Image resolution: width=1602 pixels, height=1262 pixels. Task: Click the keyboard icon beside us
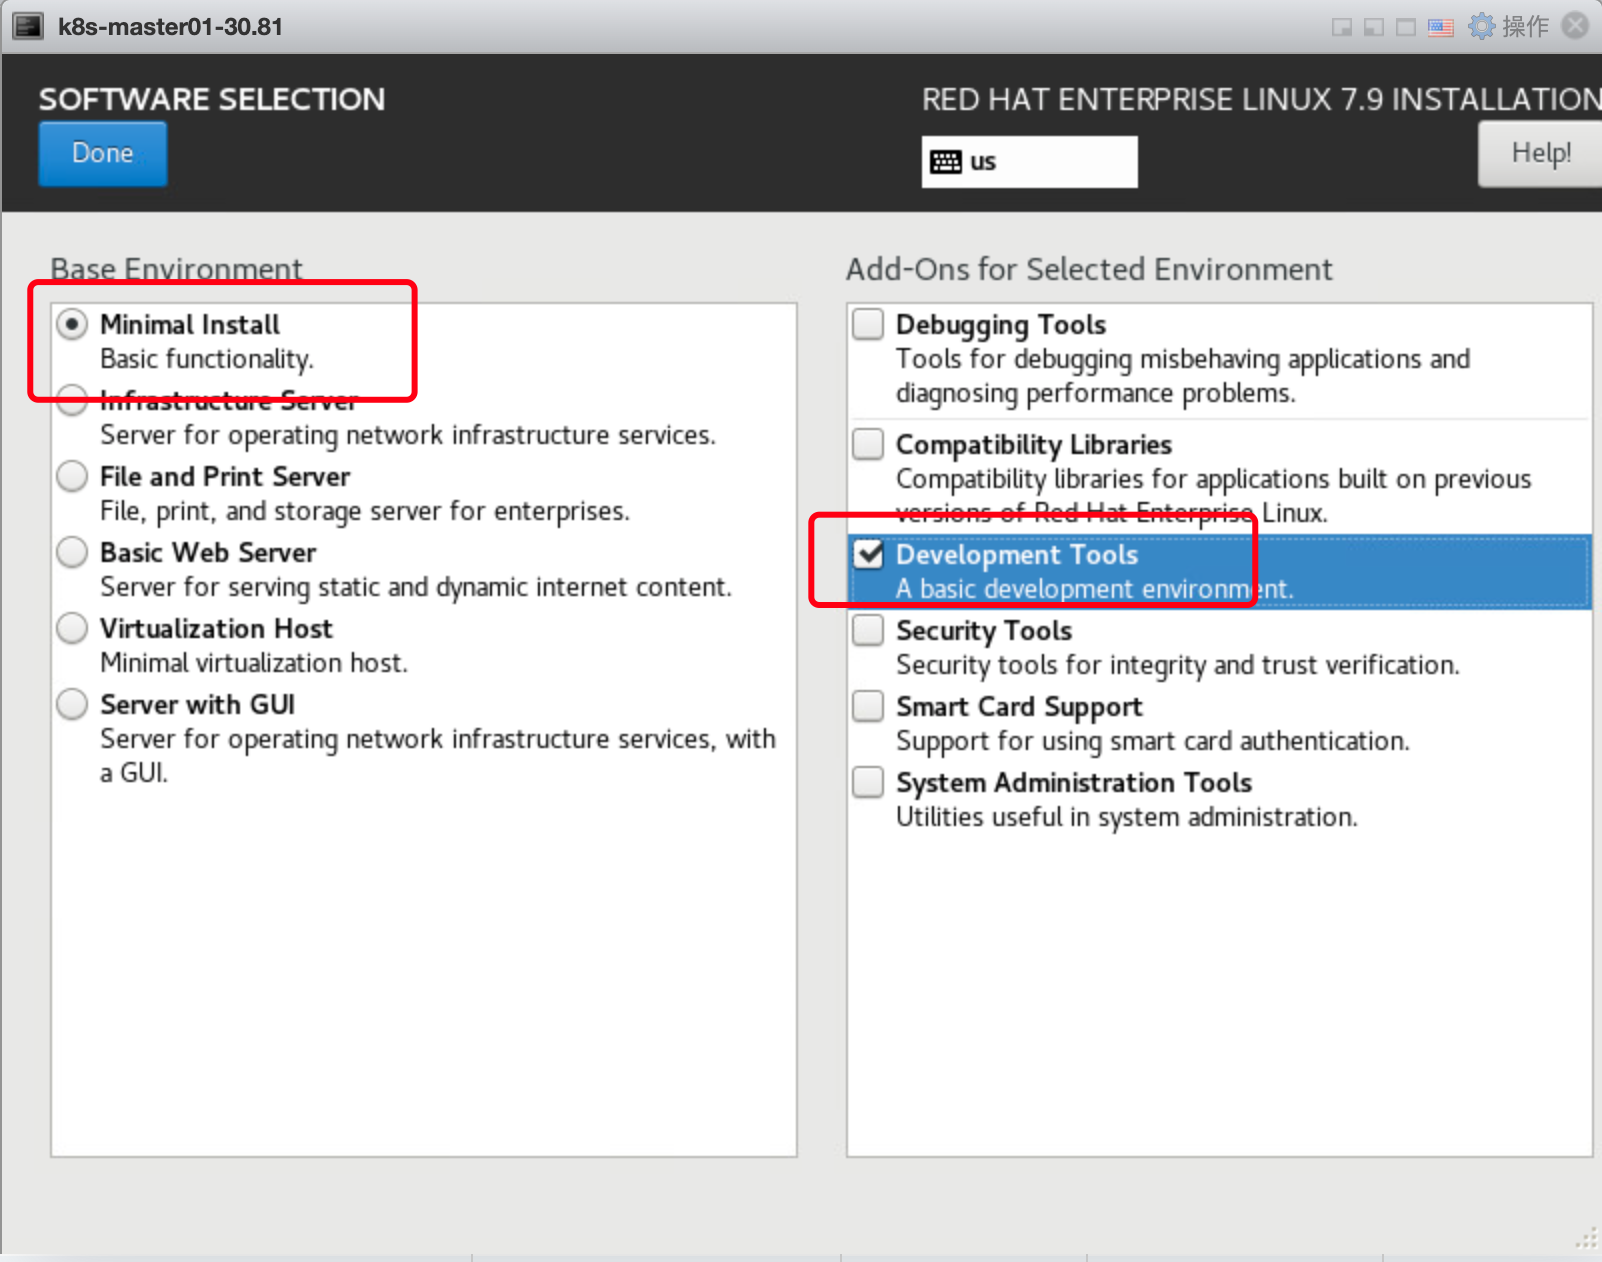pos(945,162)
